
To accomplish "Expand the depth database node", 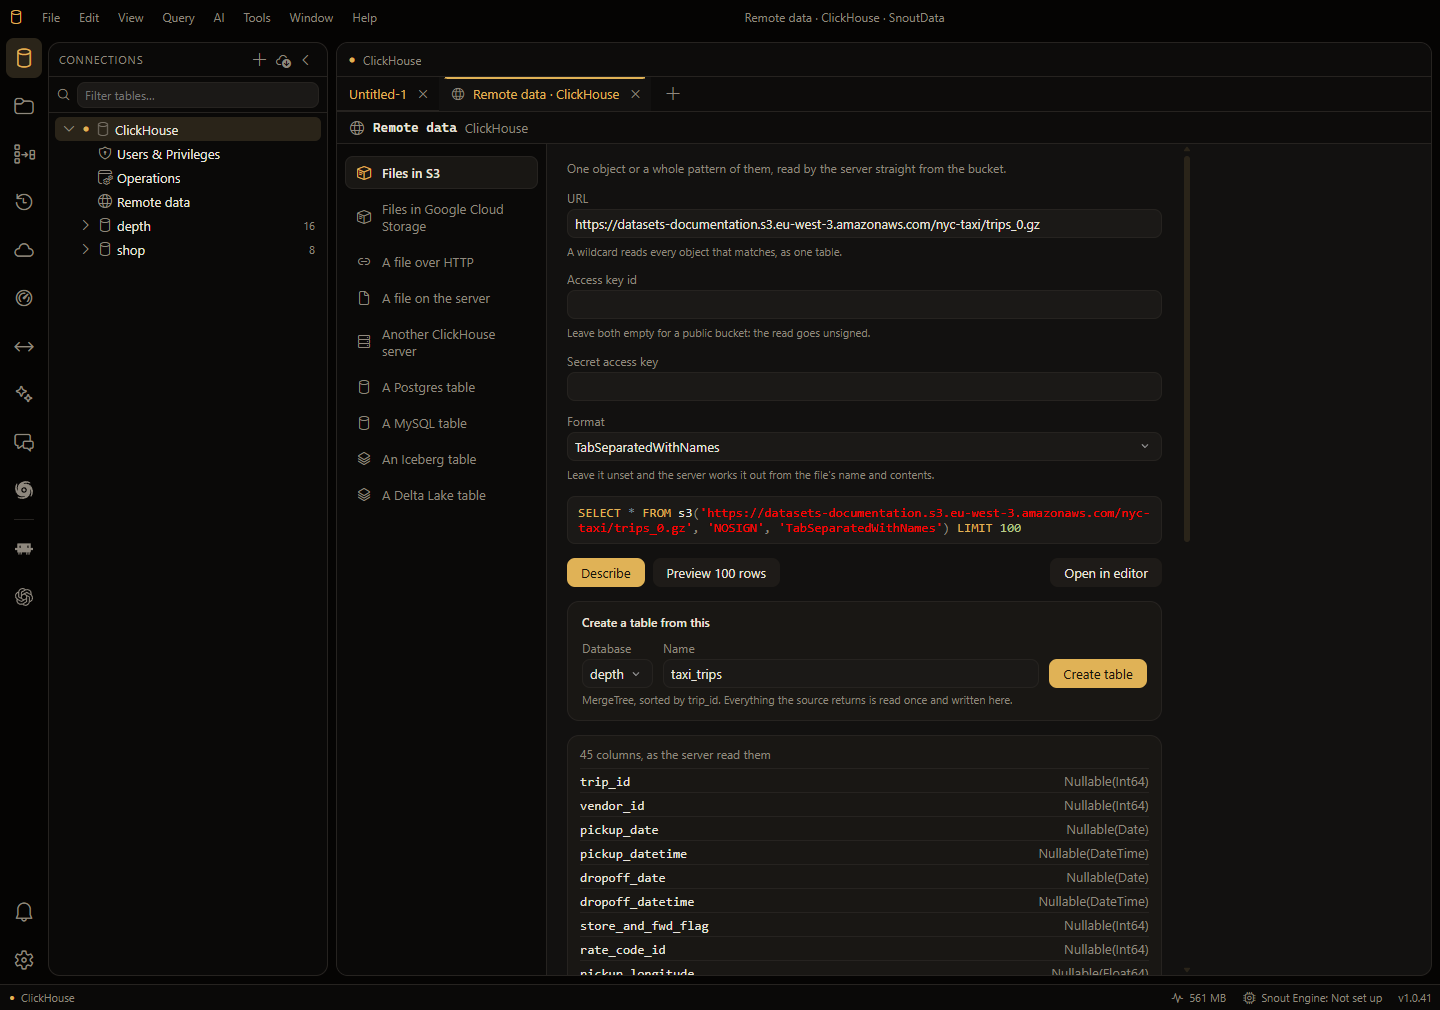I will (85, 225).
